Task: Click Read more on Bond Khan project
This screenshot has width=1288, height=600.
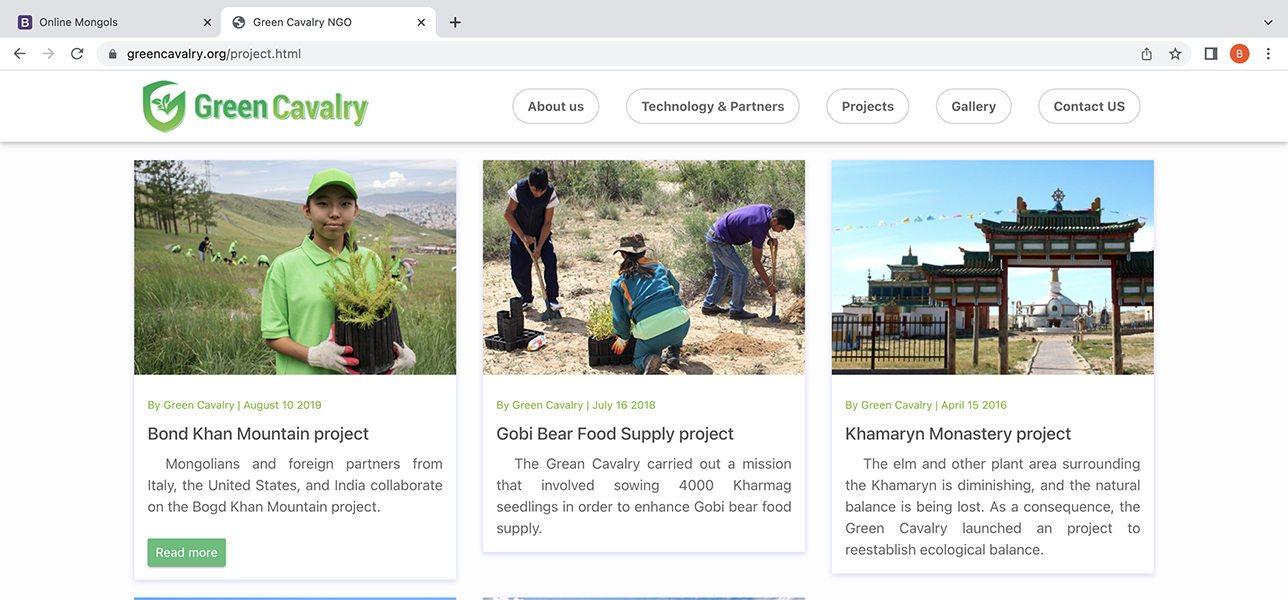Action: 186,553
